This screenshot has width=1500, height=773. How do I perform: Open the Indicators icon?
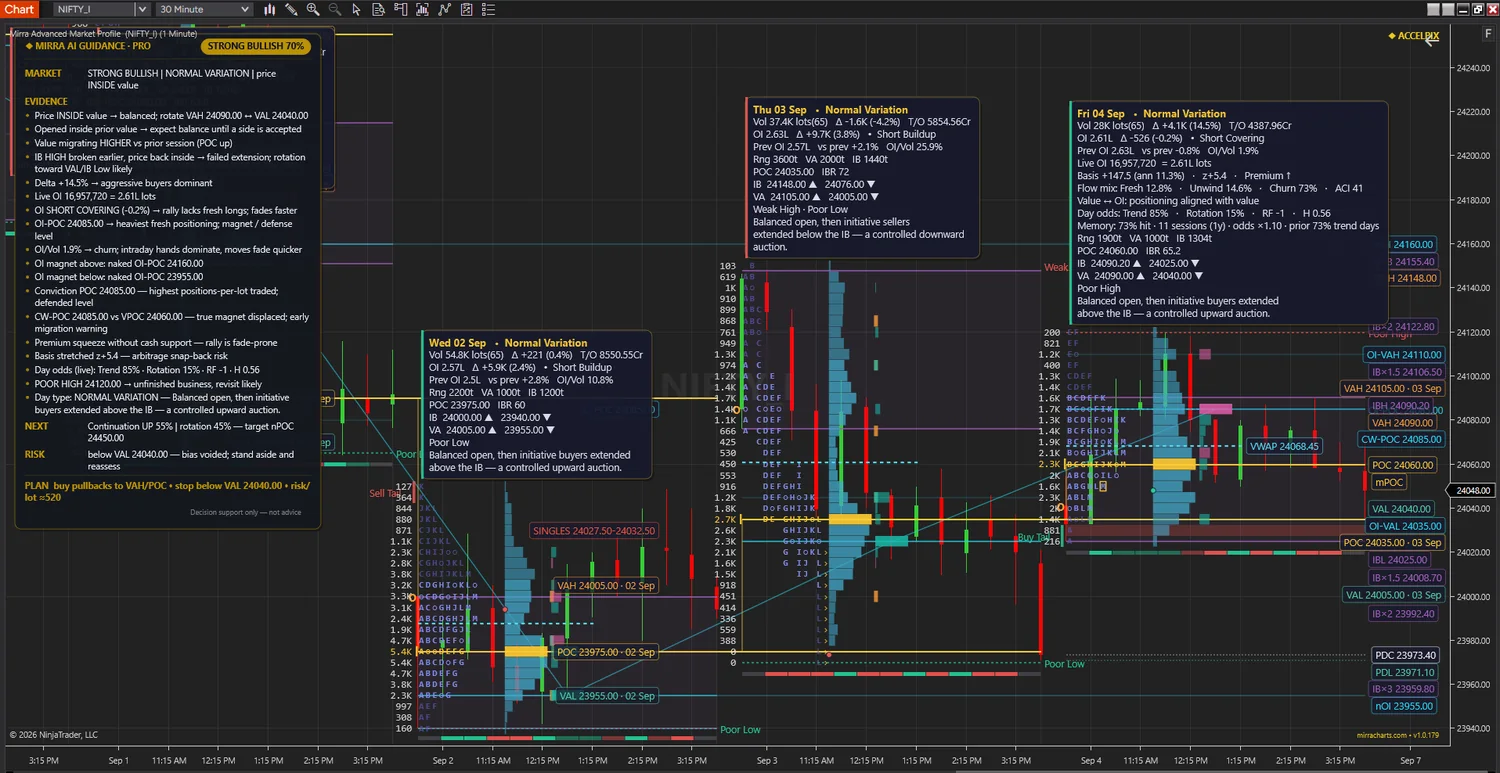coord(444,9)
